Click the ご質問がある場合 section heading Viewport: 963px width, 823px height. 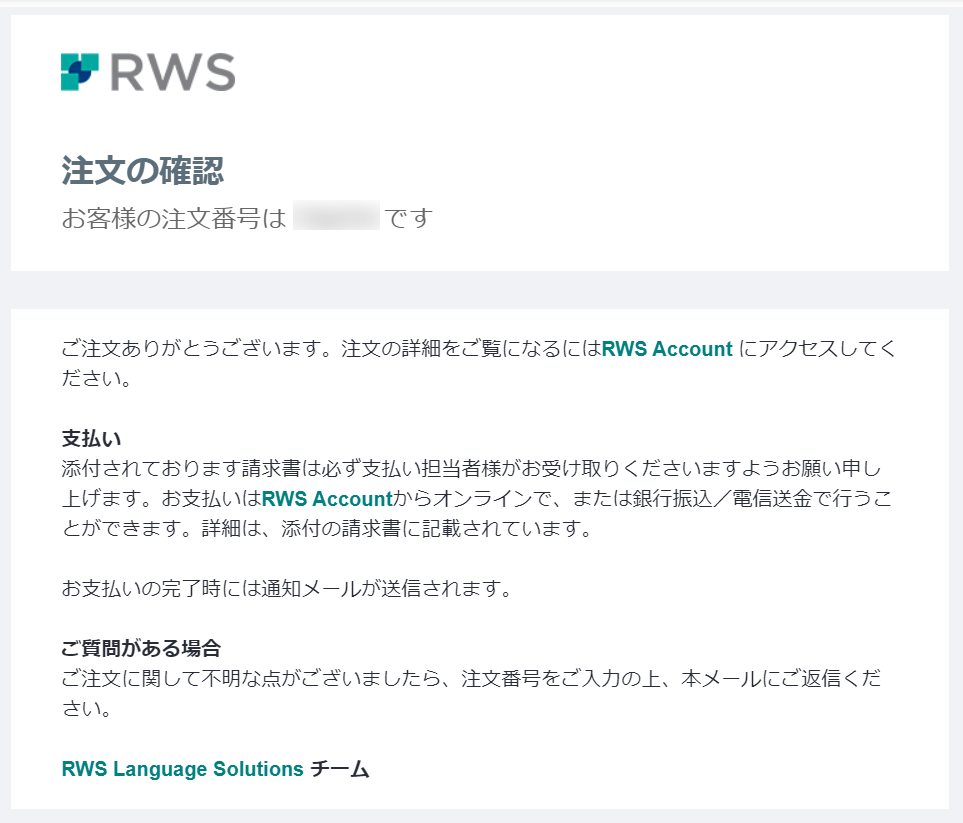coord(141,648)
